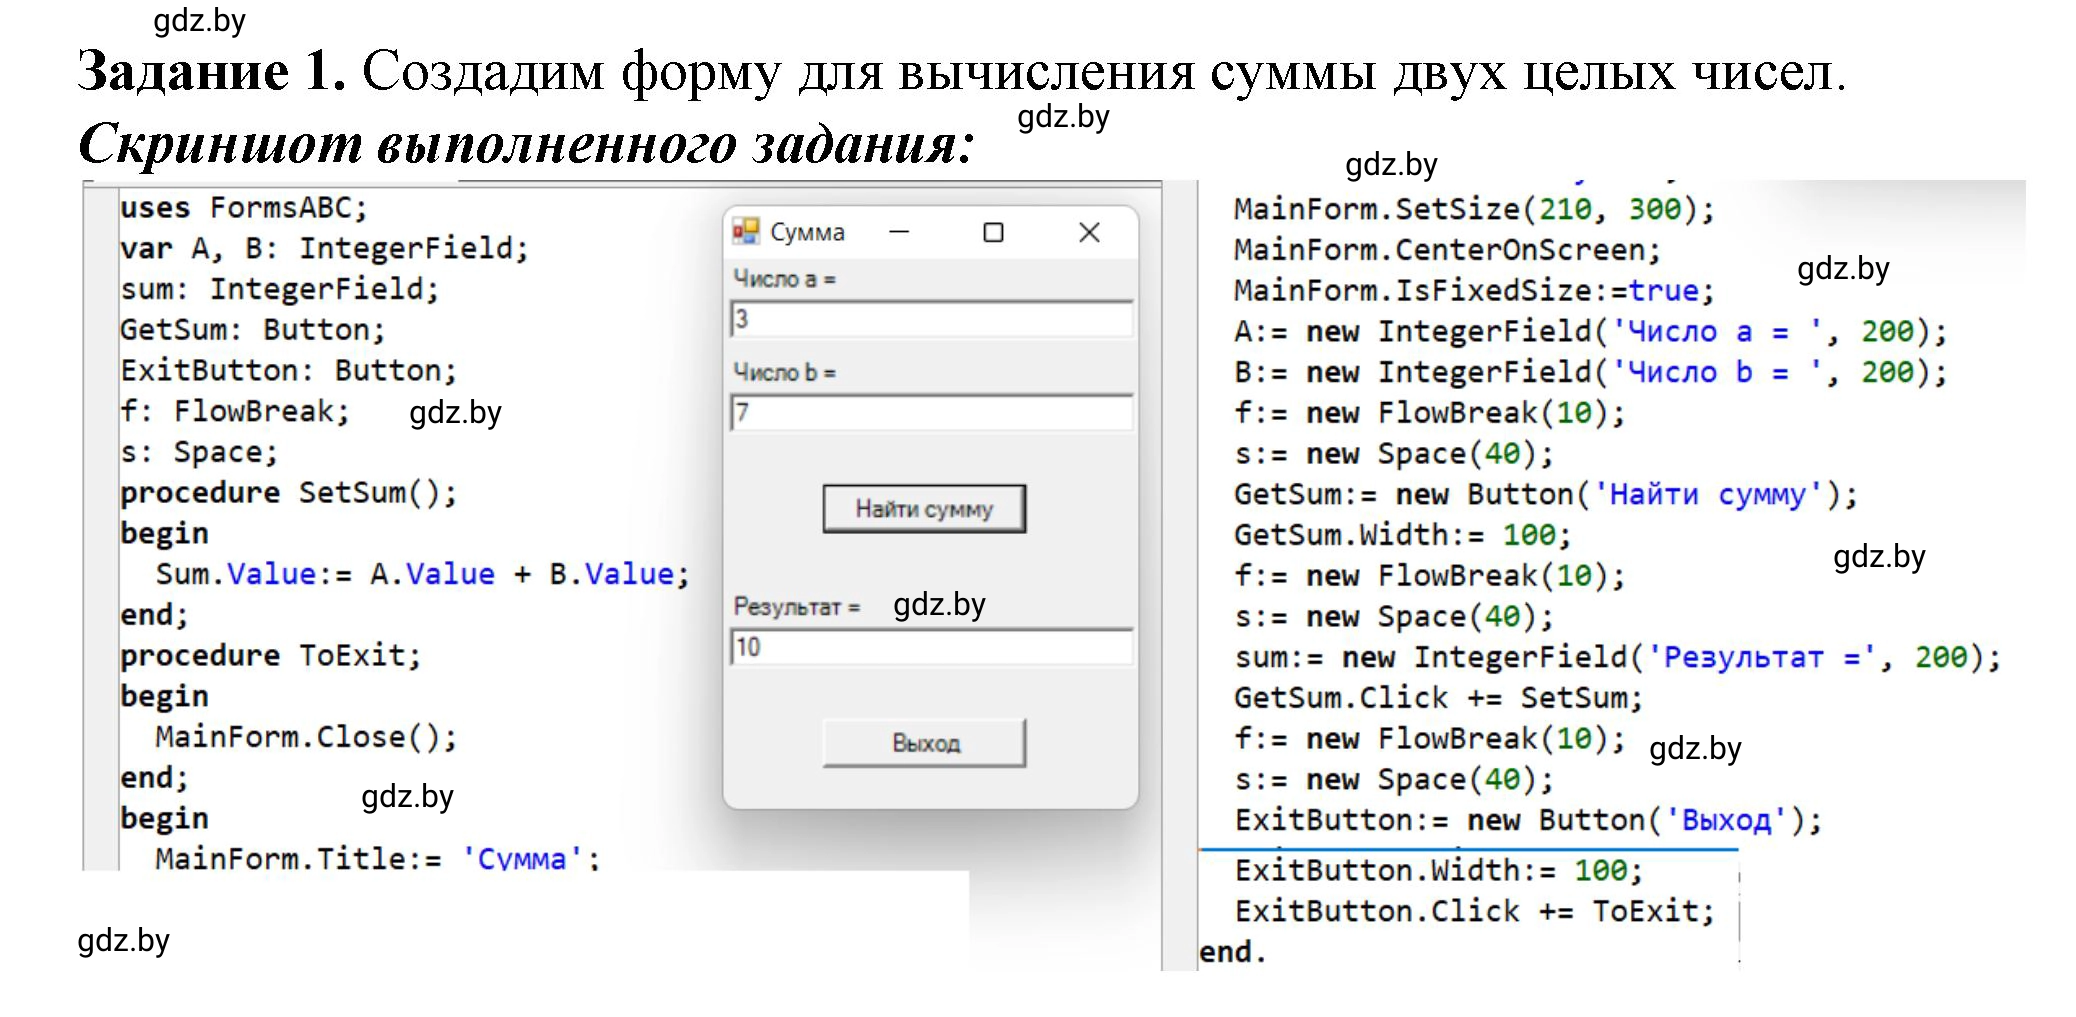Click the 'Найти сумму' button
This screenshot has height=1017, width=2076.
(924, 509)
